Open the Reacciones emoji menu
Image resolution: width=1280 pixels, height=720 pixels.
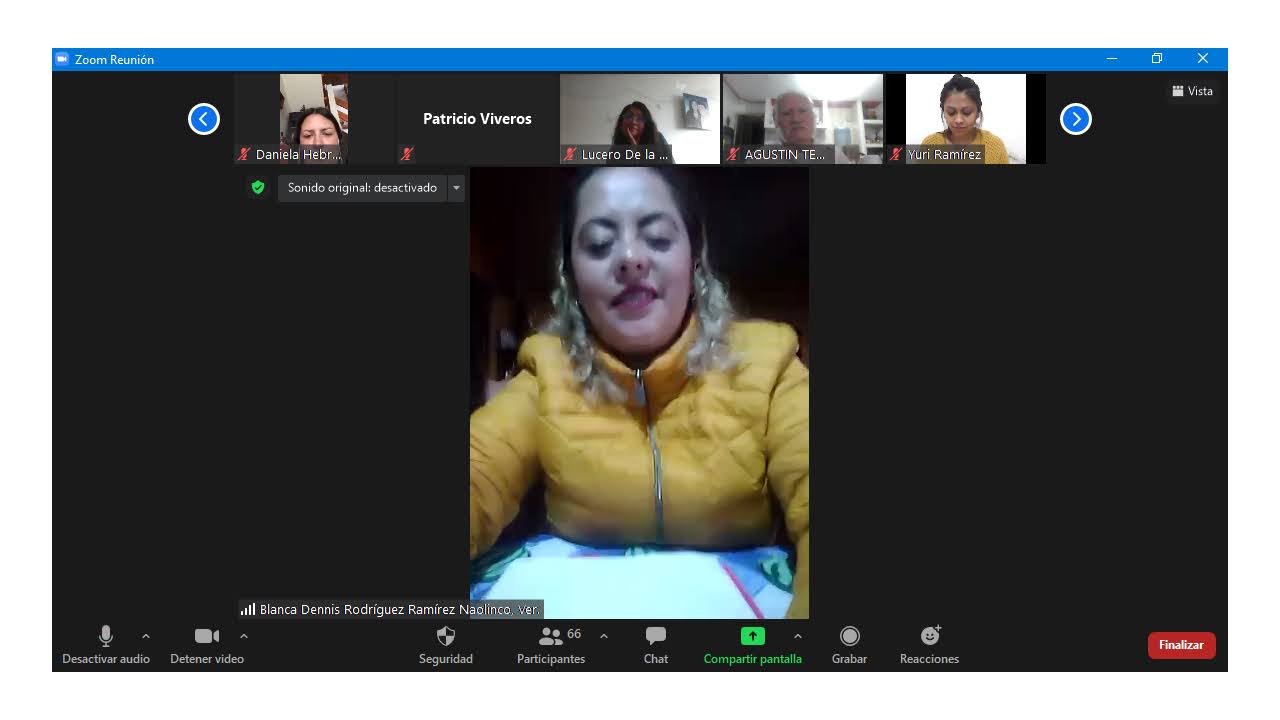(x=930, y=645)
